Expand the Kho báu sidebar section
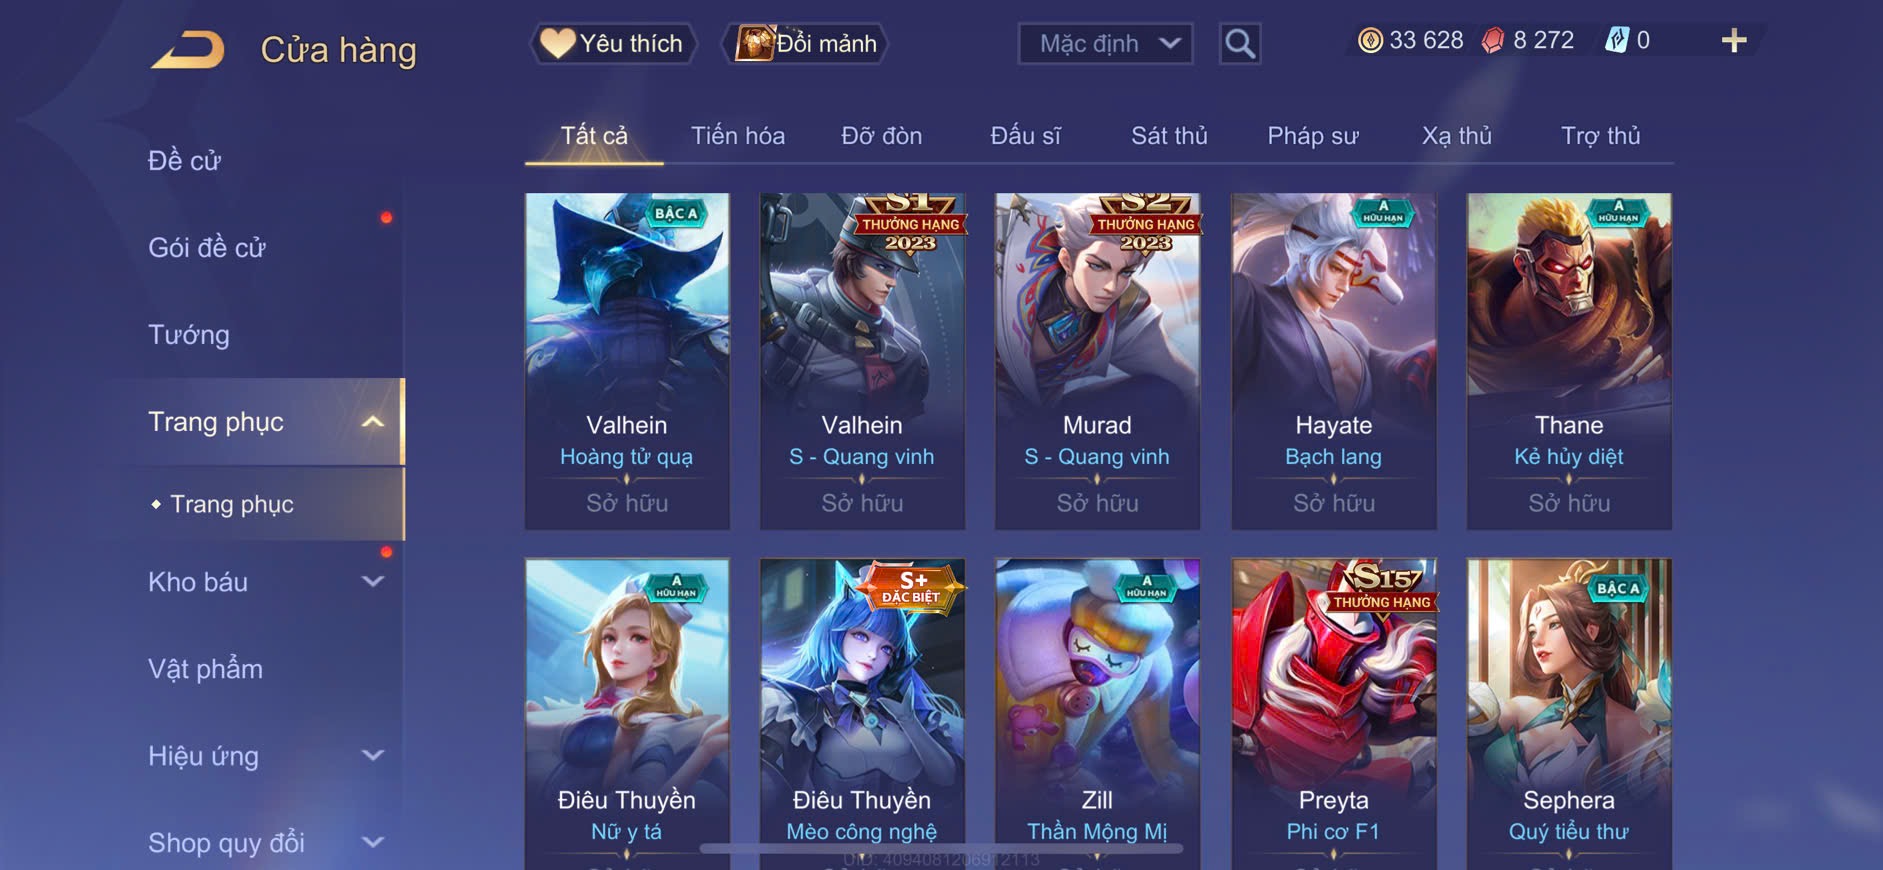Screen dimensions: 1883x870 tap(372, 581)
